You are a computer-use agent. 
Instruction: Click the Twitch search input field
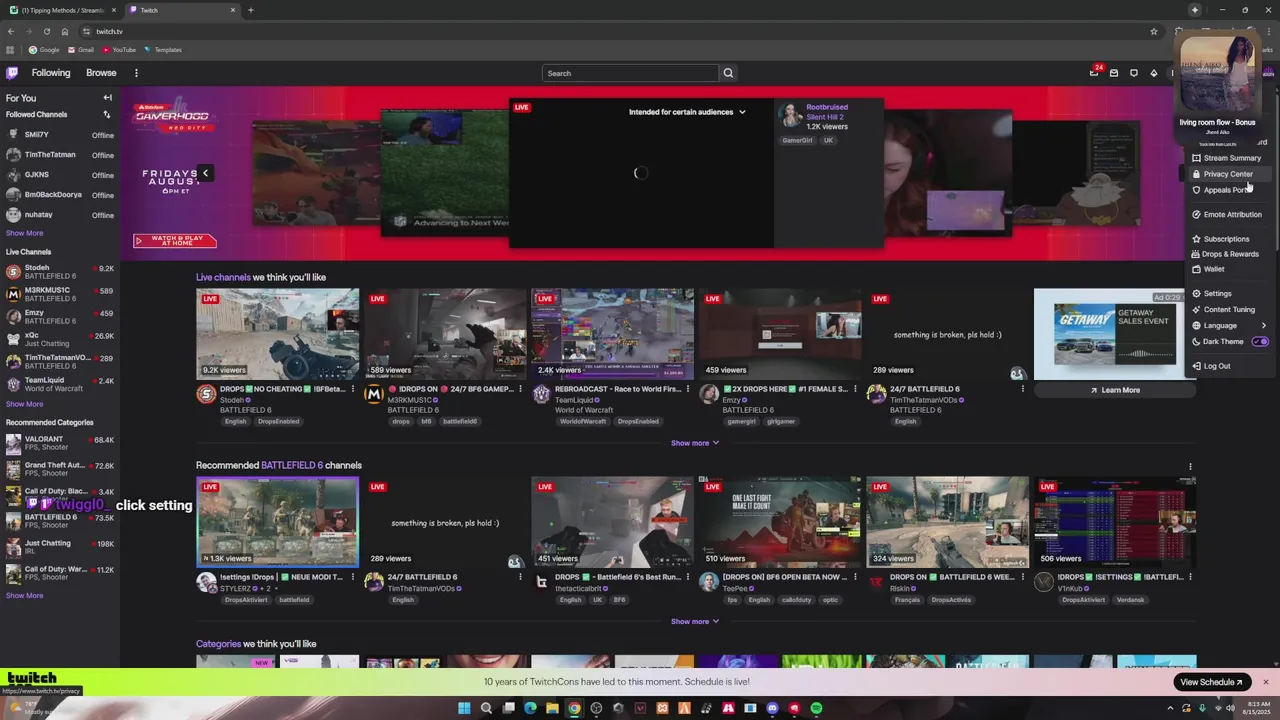pos(630,73)
